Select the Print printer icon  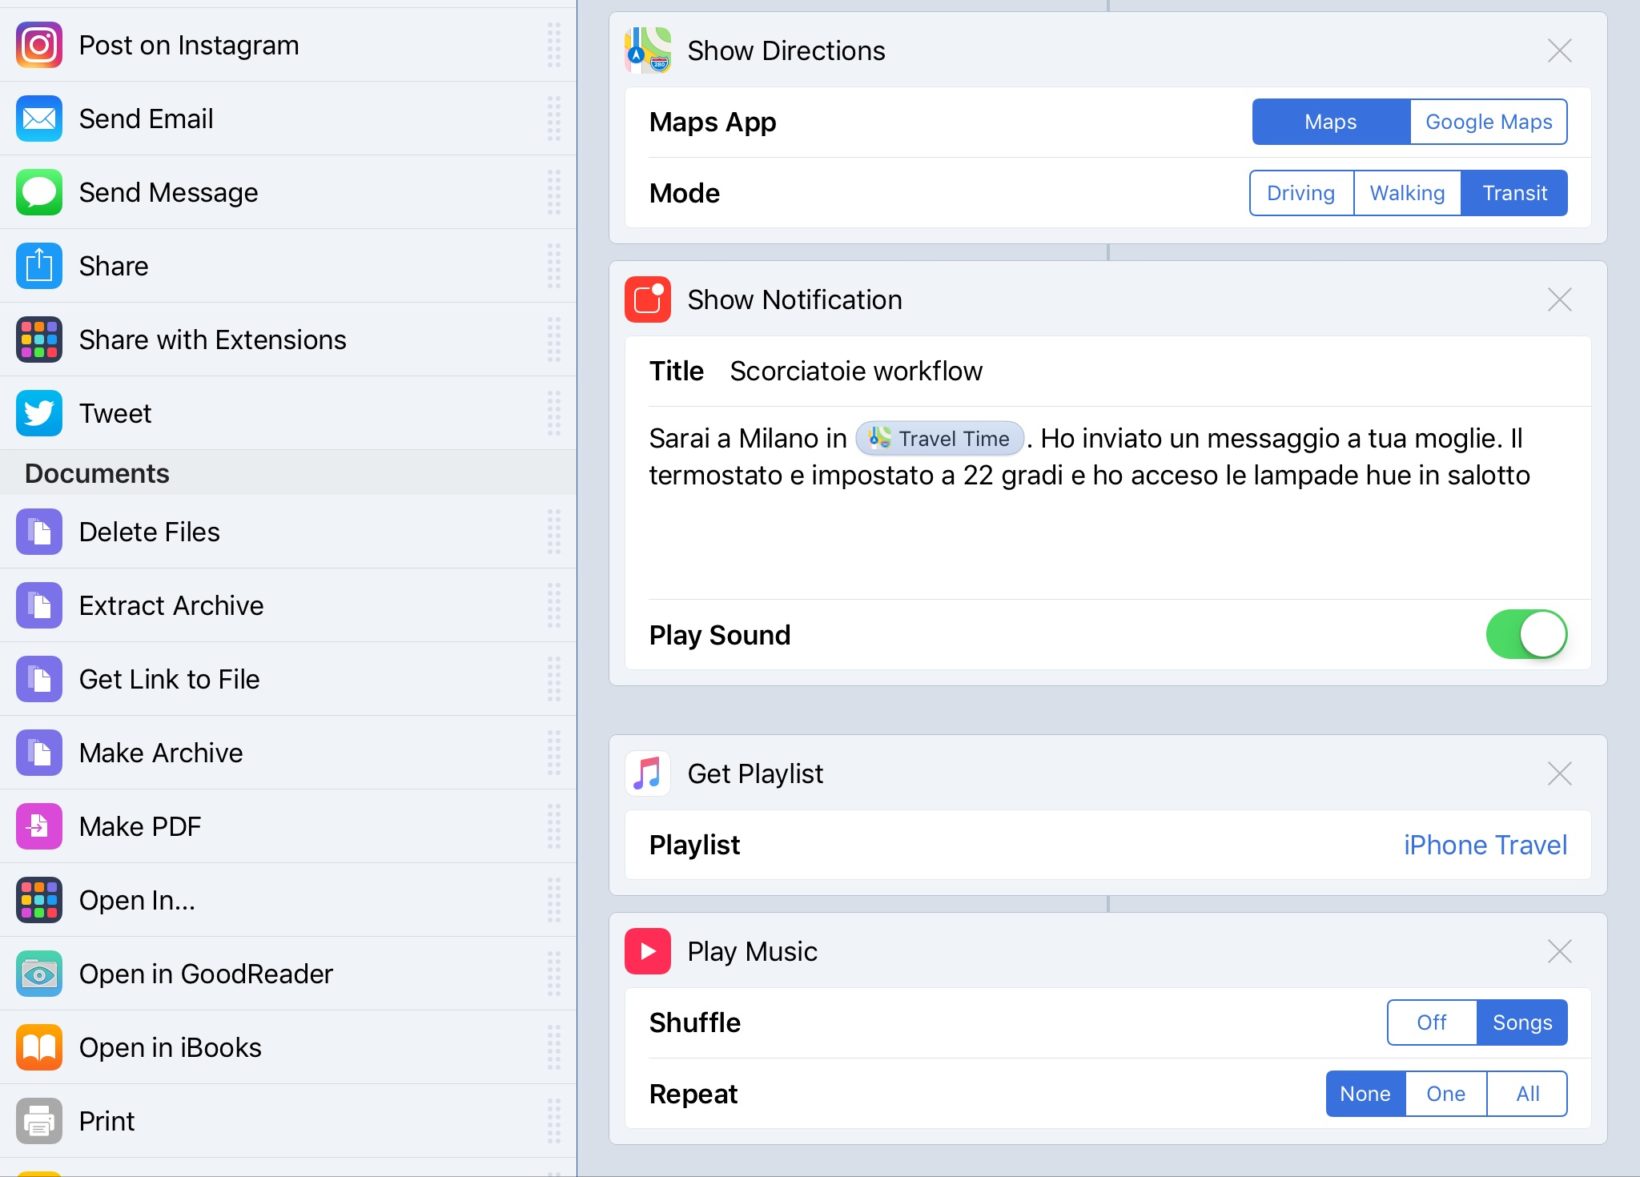point(39,1121)
